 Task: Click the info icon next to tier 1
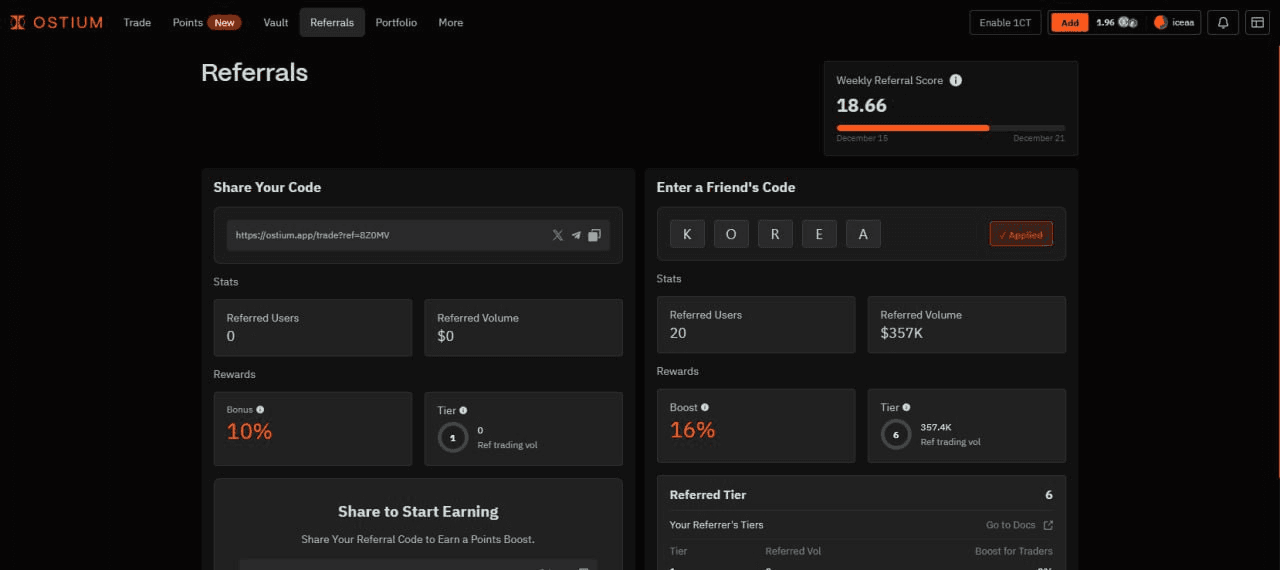pyautogui.click(x=463, y=410)
